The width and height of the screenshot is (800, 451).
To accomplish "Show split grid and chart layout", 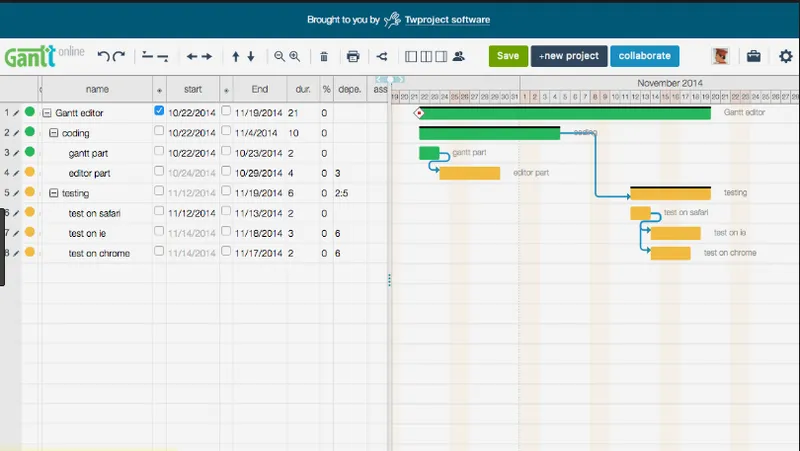I will coord(426,56).
